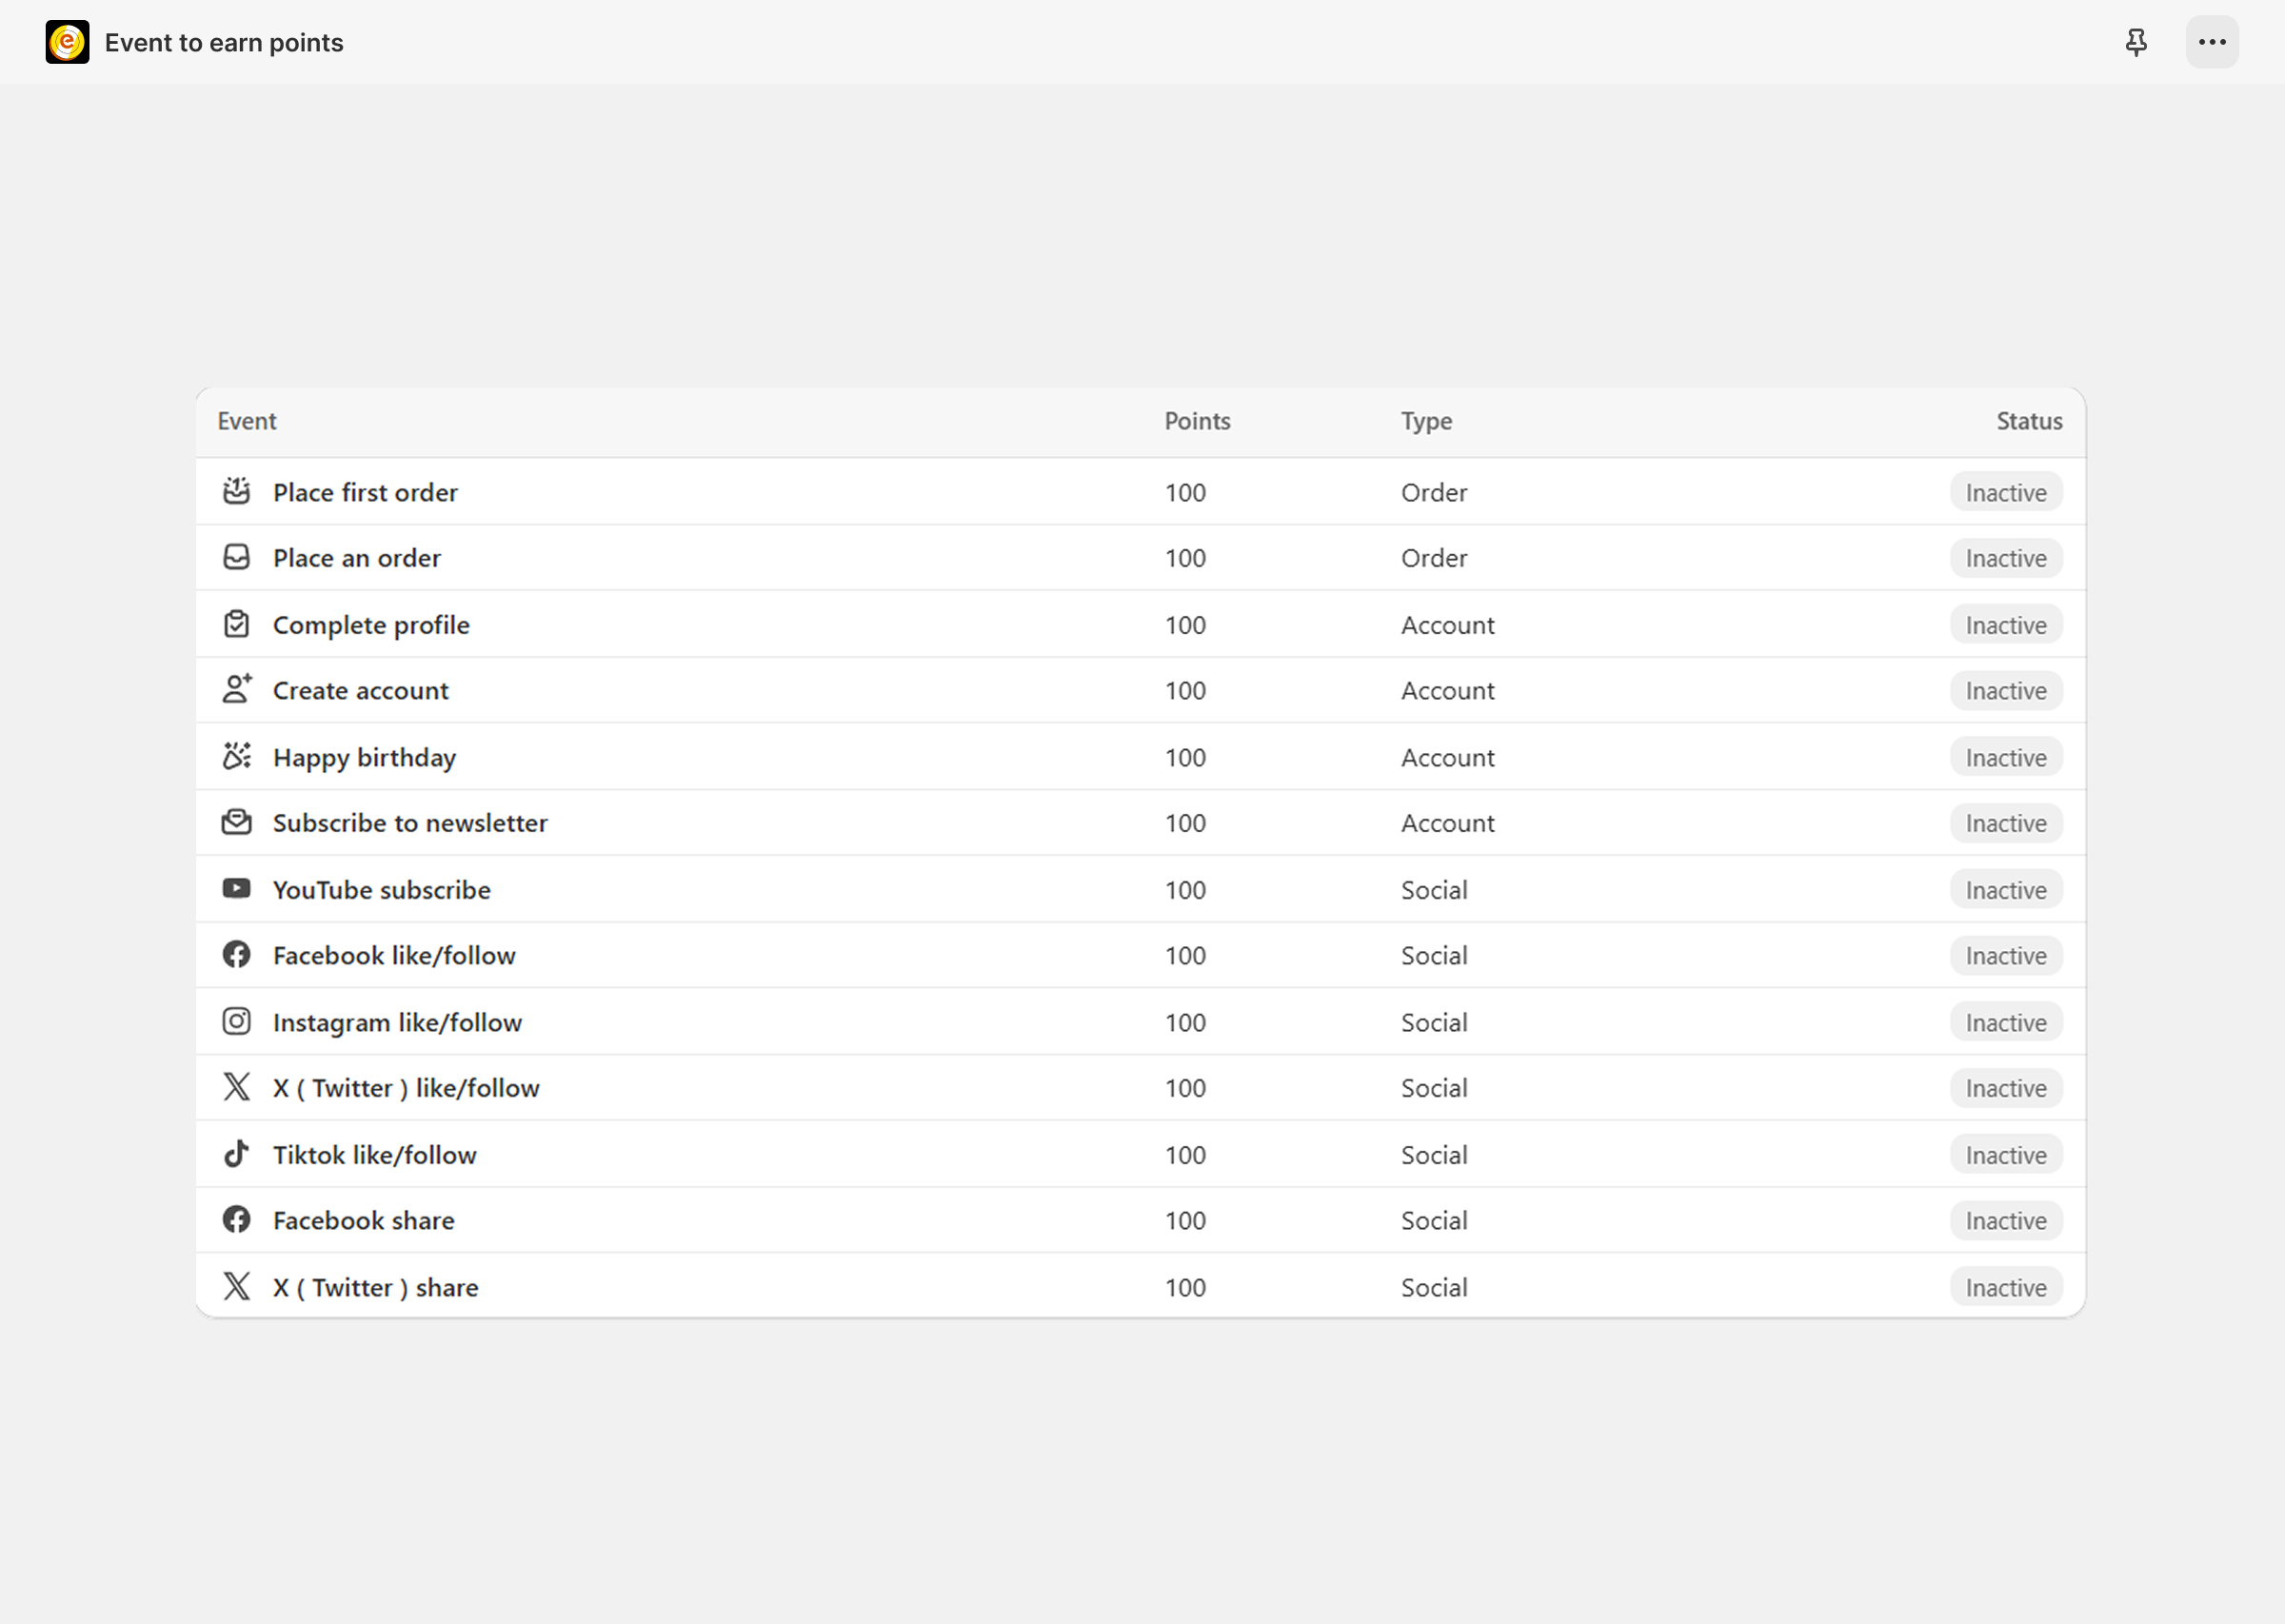Click the Event to earn points page title
The width and height of the screenshot is (2285, 1624).
point(224,42)
